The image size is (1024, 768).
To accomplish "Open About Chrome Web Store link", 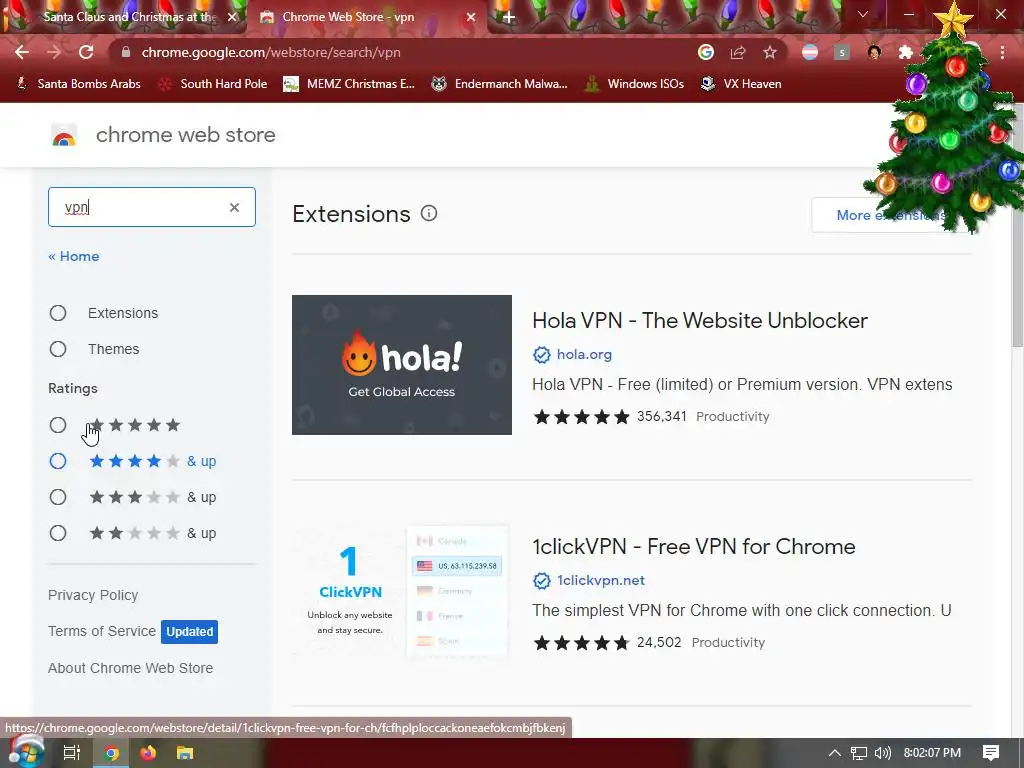I will click(x=130, y=668).
